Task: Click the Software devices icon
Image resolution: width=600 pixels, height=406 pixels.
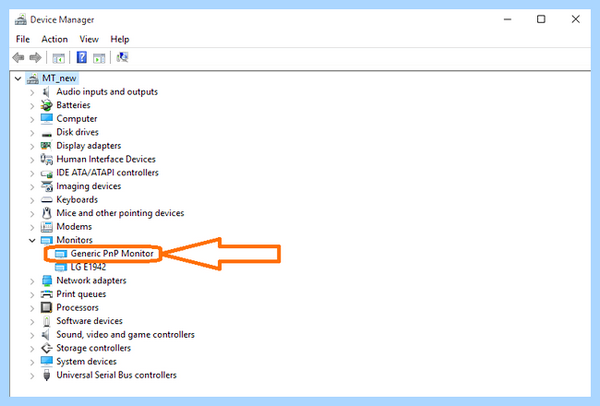Action: [x=47, y=321]
